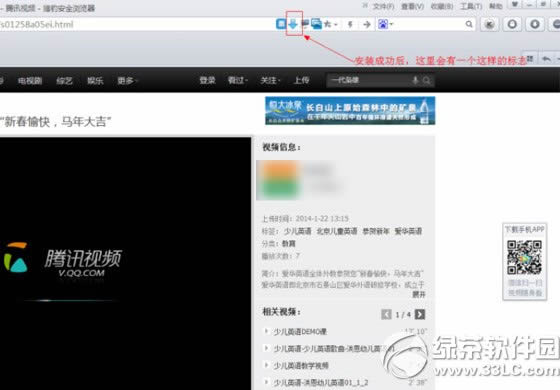Open the 电视剧 channel tab
560x390 pixels.
[x=30, y=81]
